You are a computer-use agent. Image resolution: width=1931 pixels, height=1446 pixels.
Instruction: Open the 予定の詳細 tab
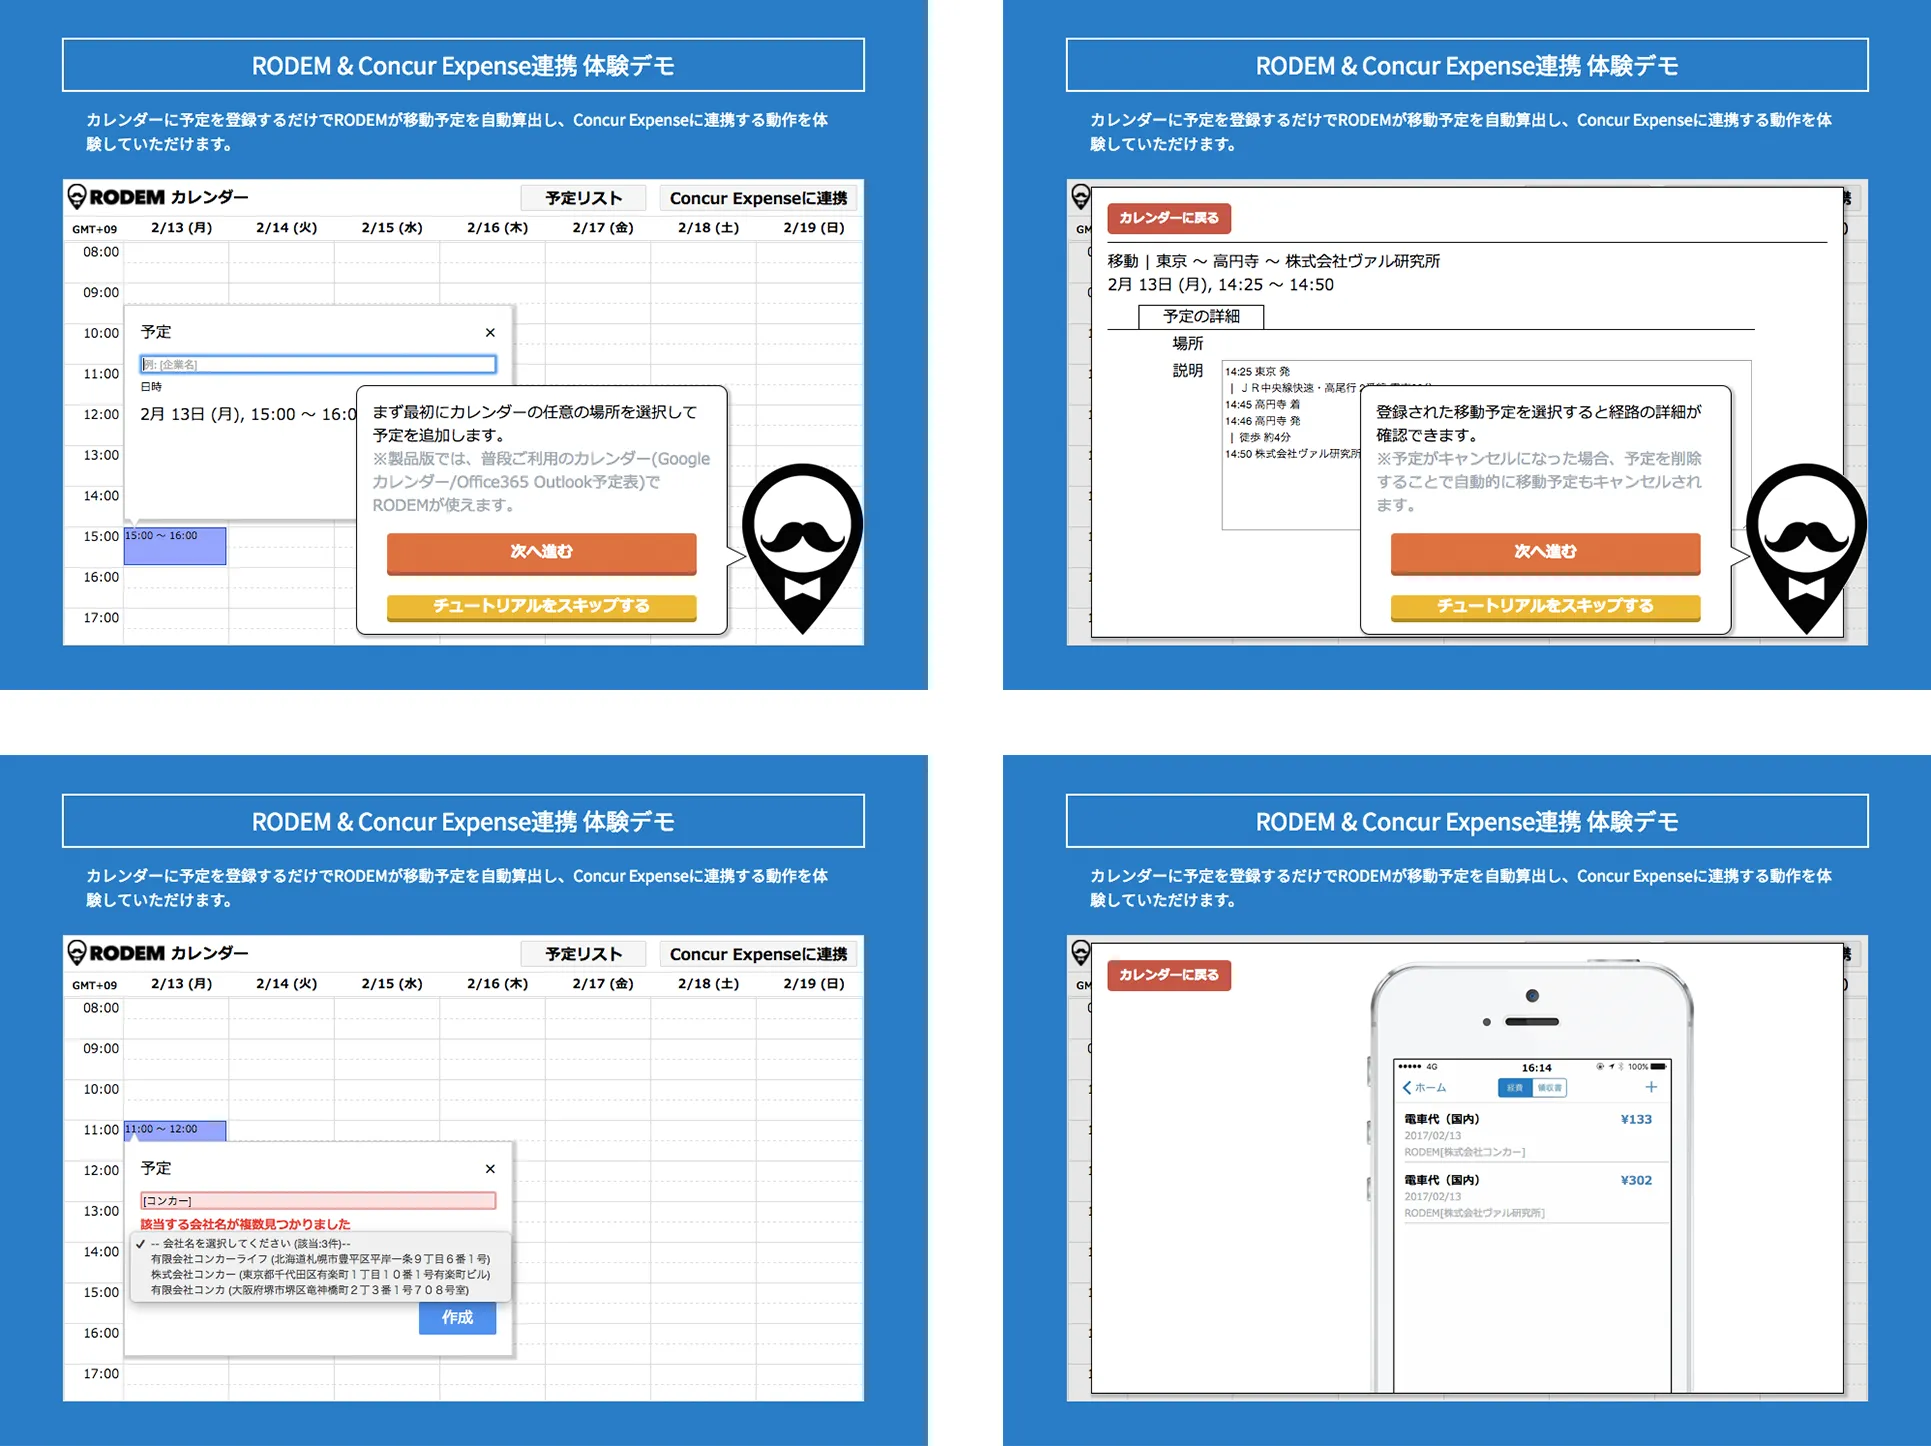pyautogui.click(x=1201, y=316)
